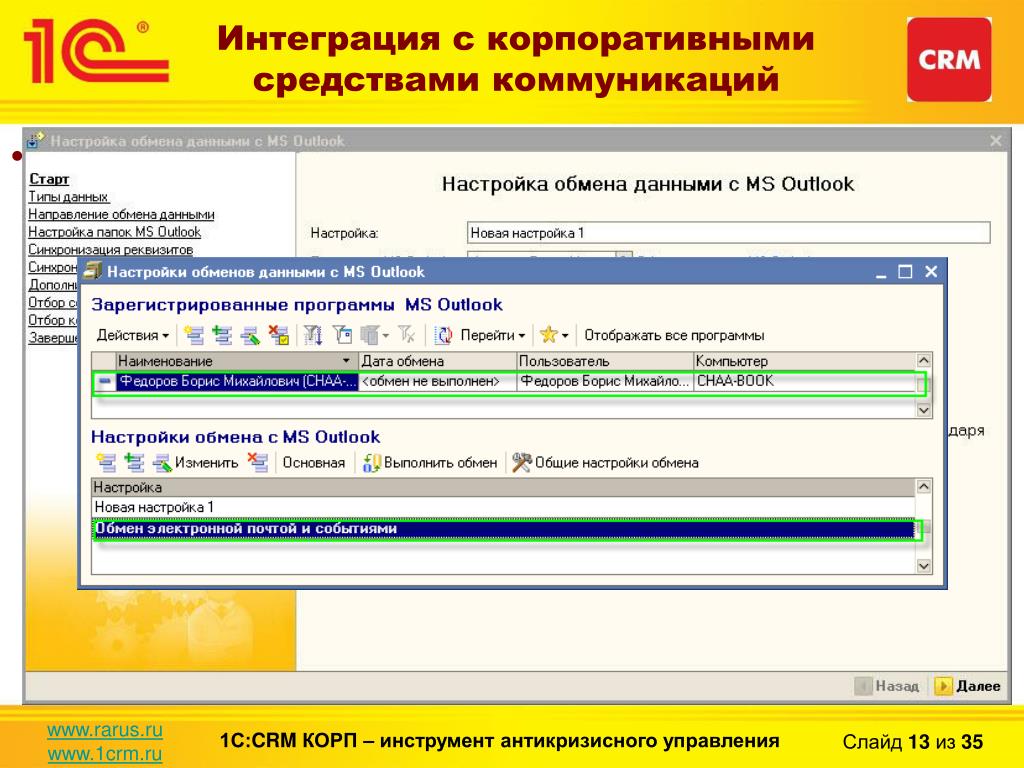The width and height of the screenshot is (1024, 768).
Task: Add new exchange setting via first icon
Action: [x=106, y=462]
